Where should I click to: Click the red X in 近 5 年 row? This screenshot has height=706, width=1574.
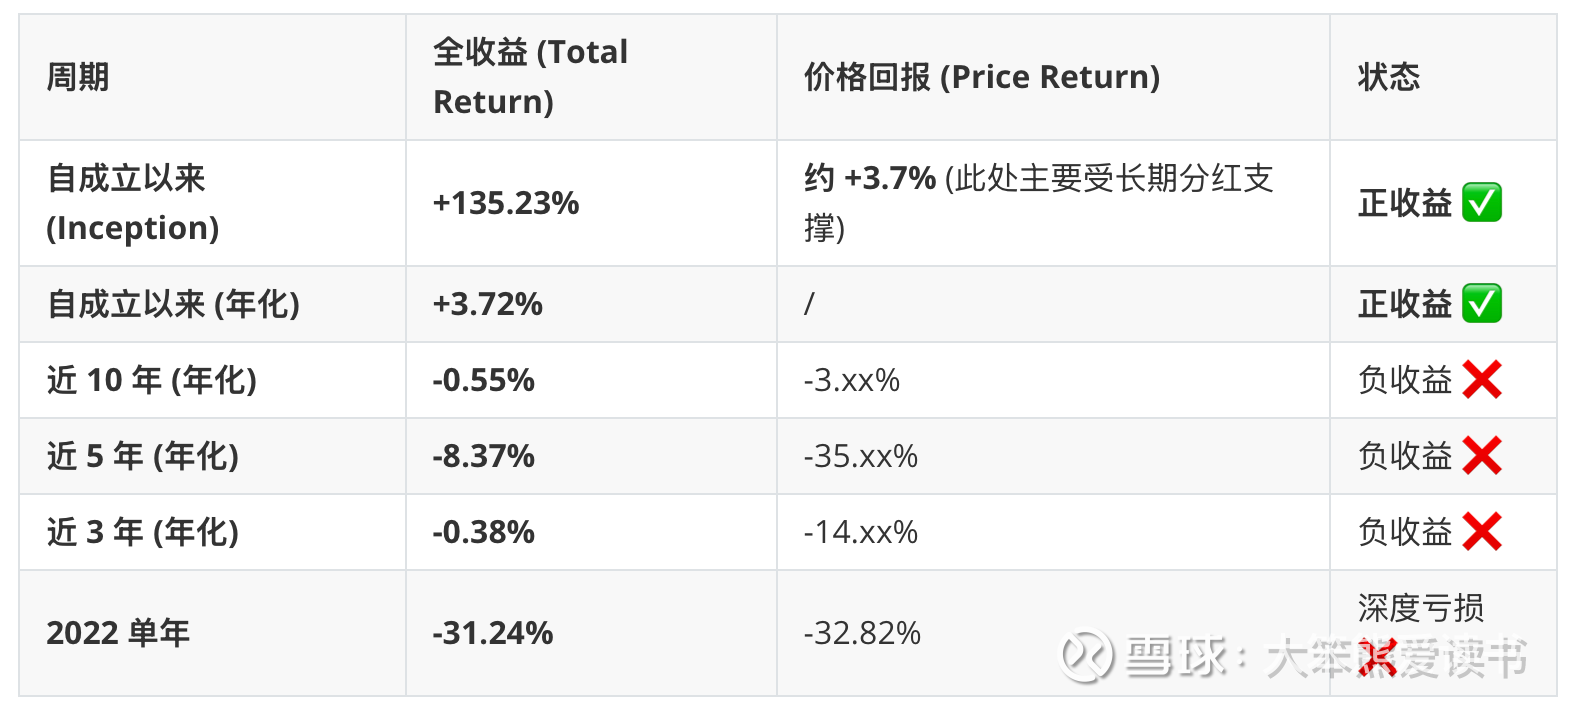pos(1481,456)
